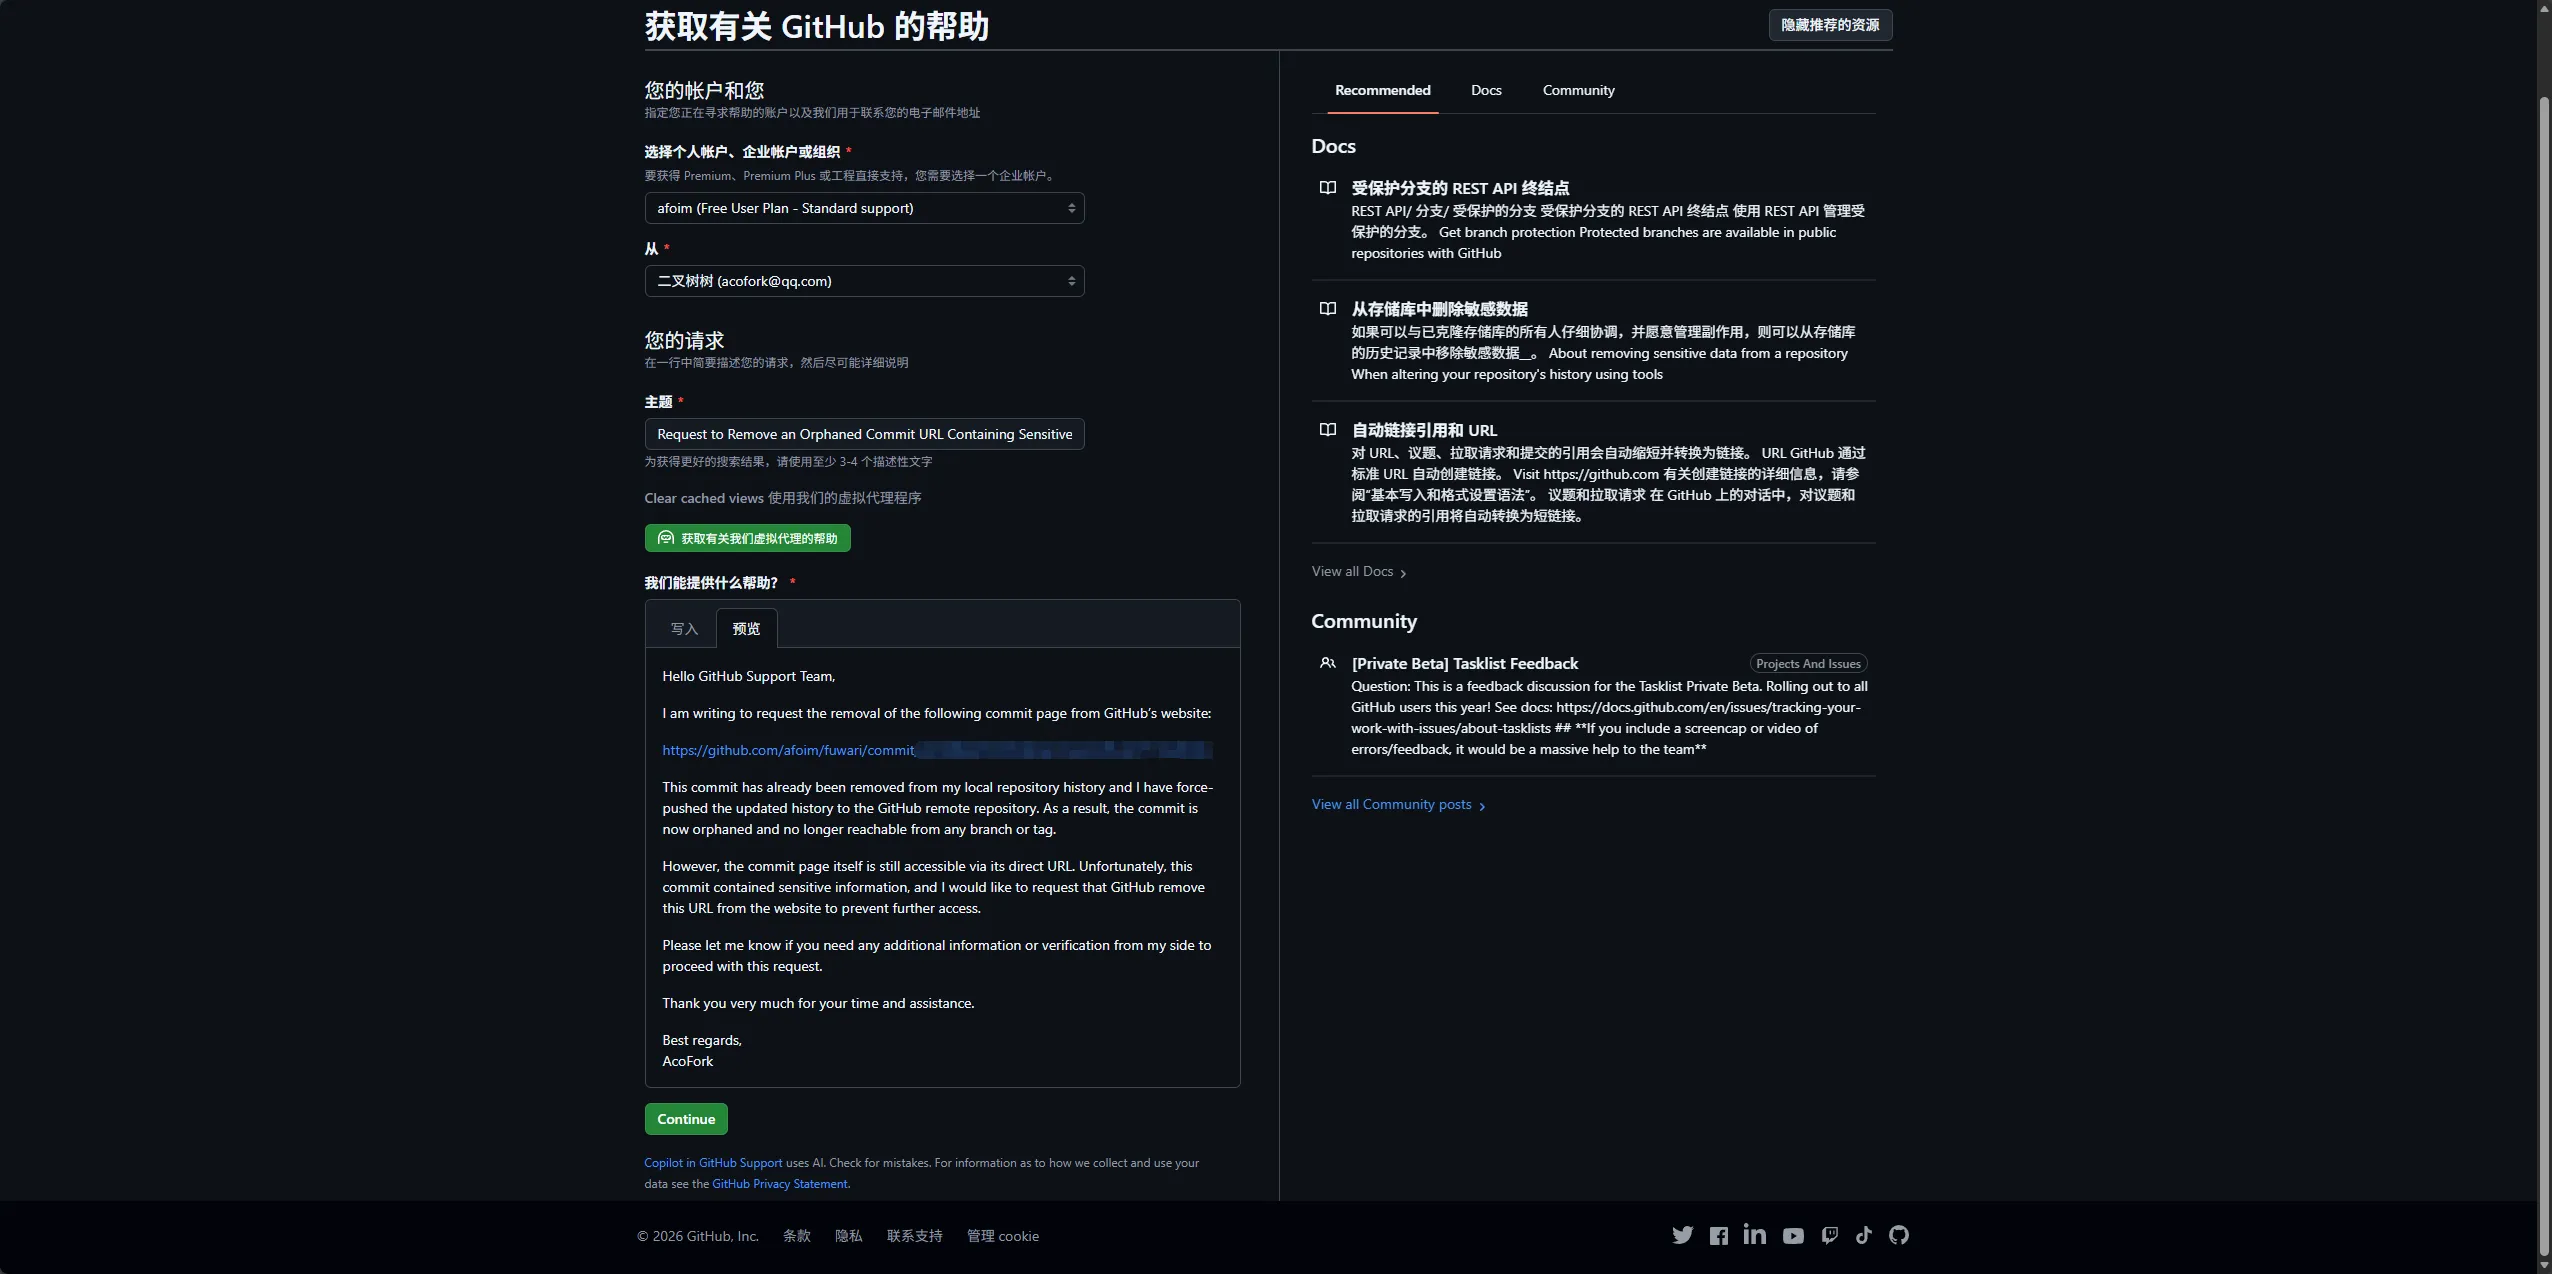Open the Twitch footer icon
This screenshot has height=1274, width=2552.
coord(1829,1235)
